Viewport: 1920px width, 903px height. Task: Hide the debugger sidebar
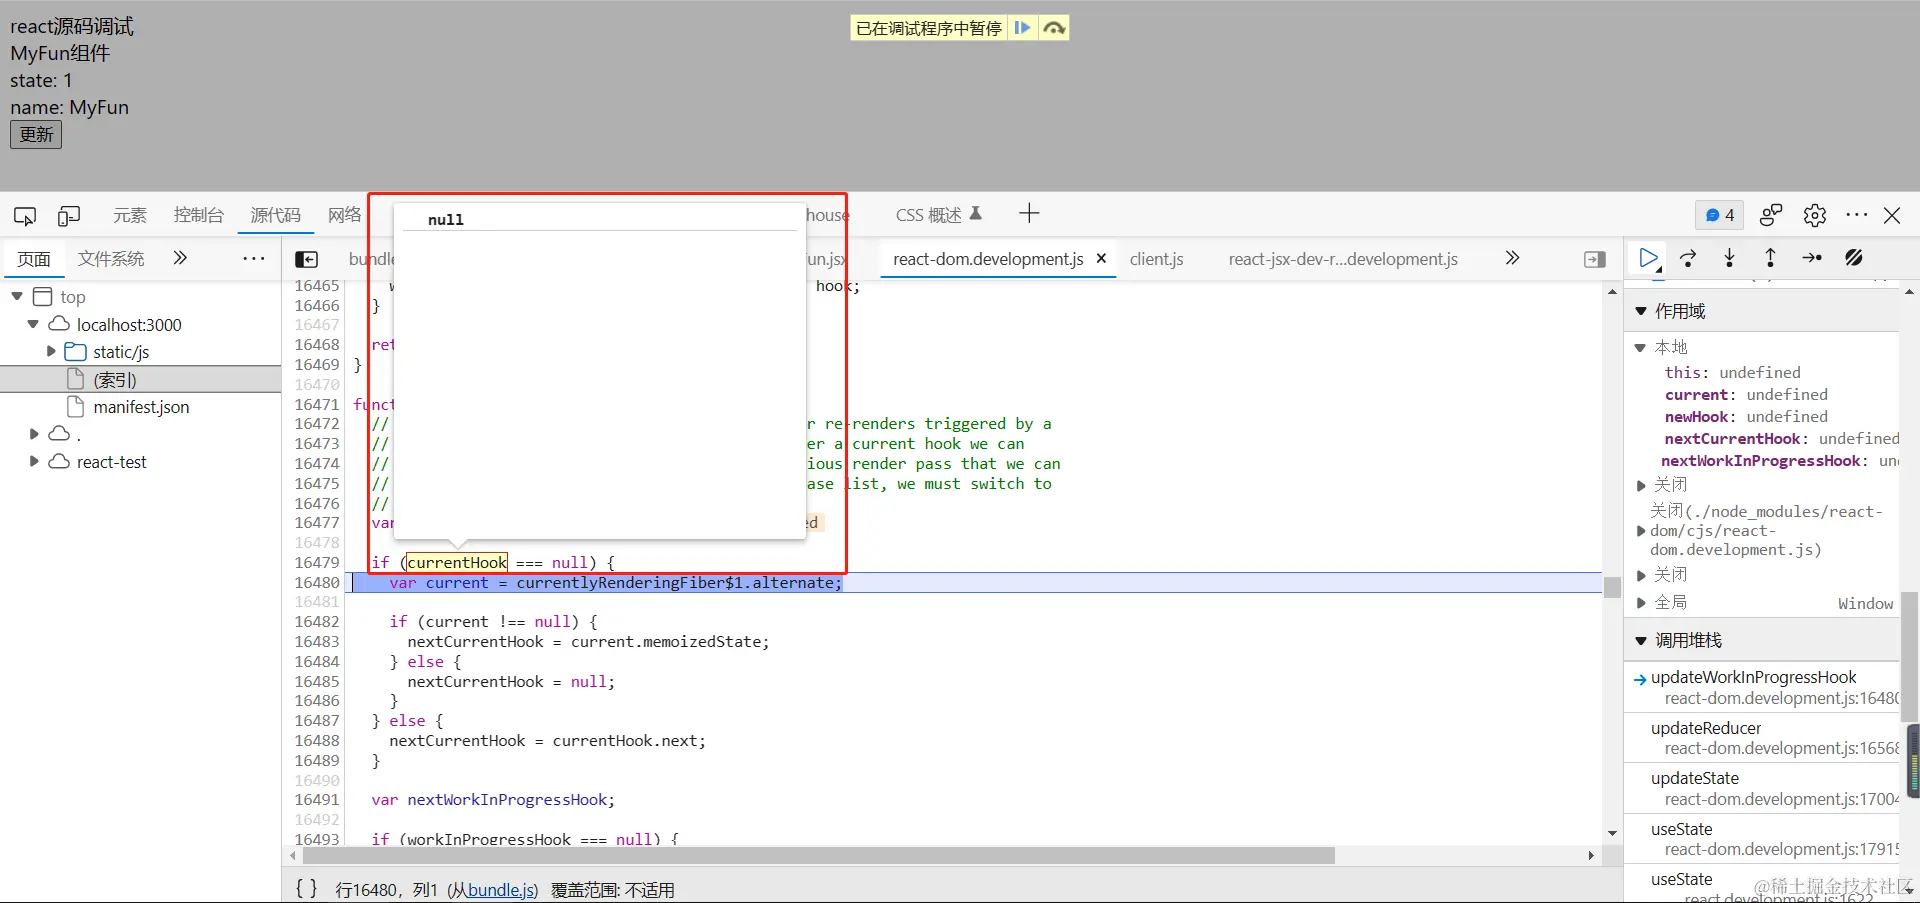pos(1595,259)
